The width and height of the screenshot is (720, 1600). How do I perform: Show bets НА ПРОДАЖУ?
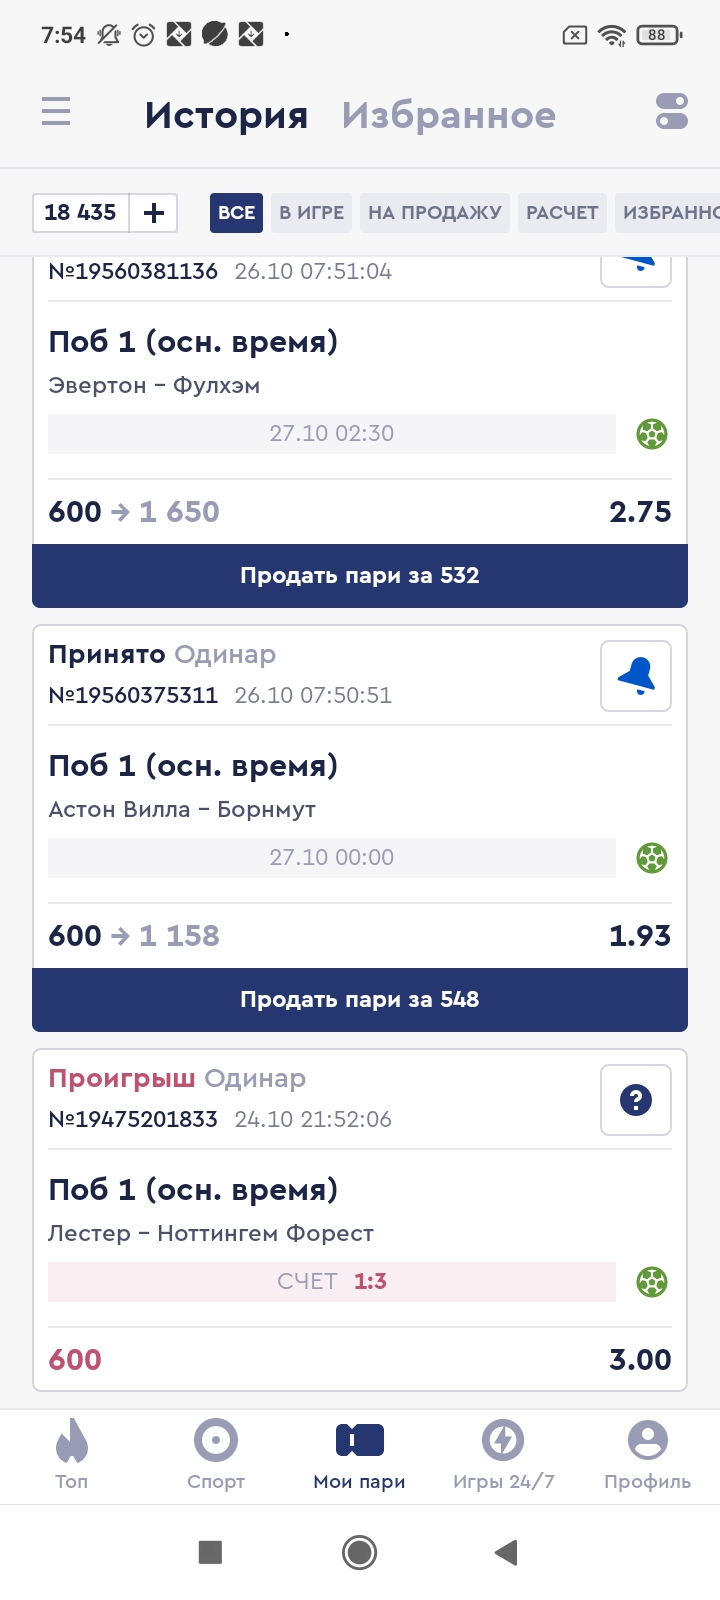click(434, 213)
